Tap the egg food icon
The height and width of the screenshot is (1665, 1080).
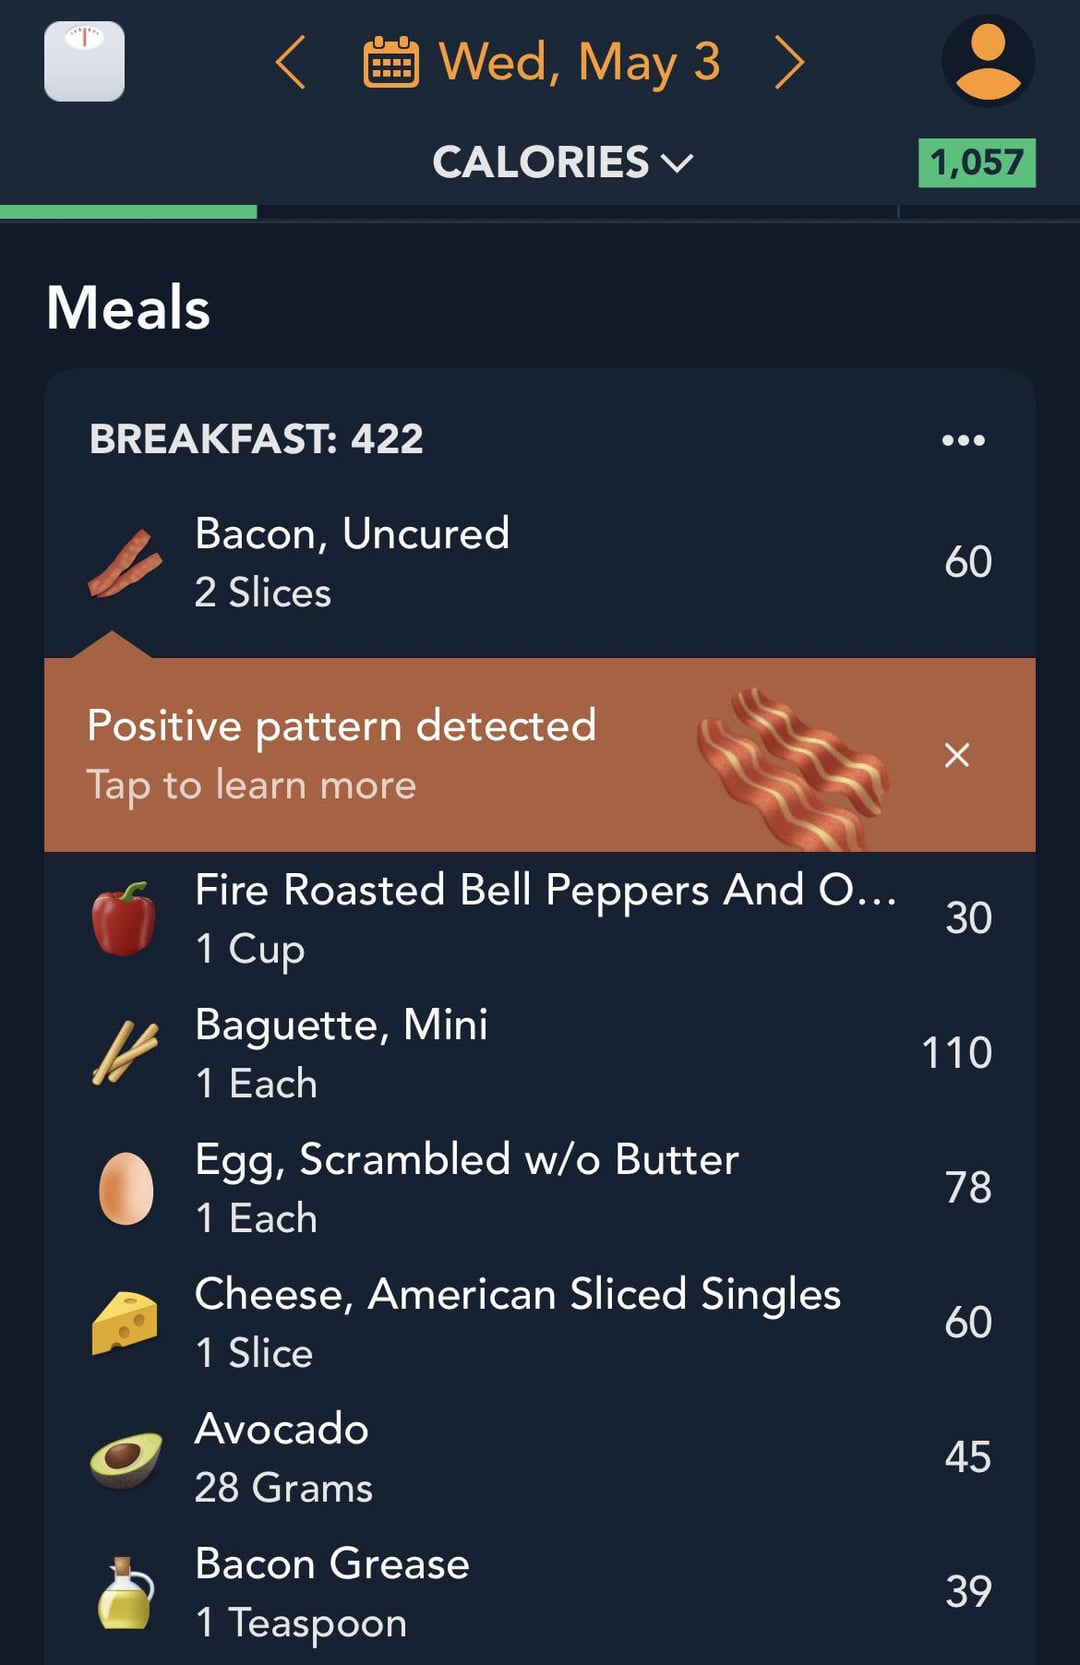[126, 1188]
